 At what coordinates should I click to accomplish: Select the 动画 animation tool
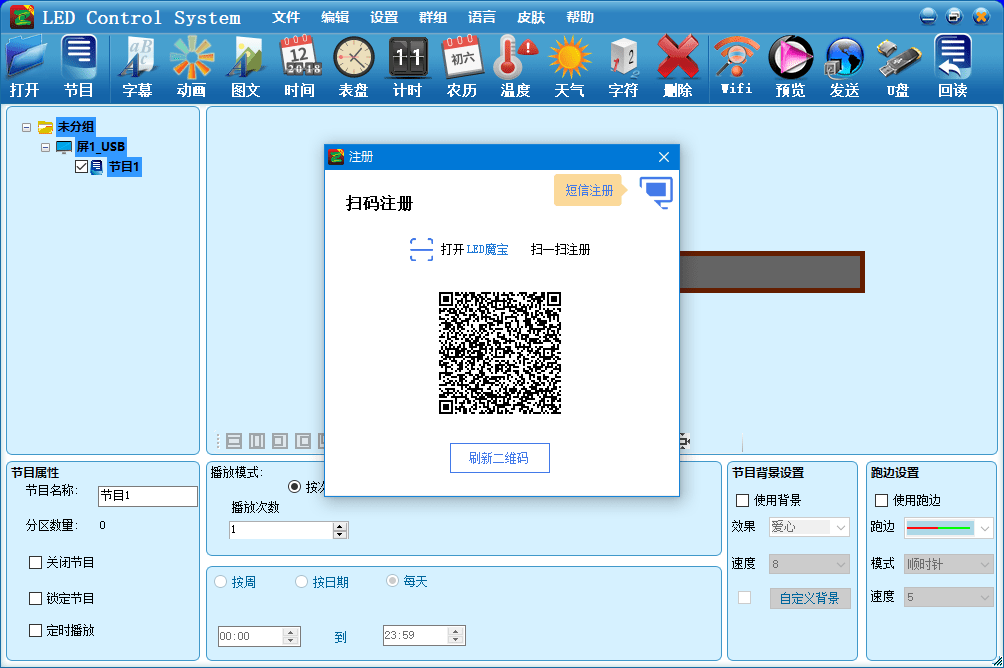pos(190,65)
